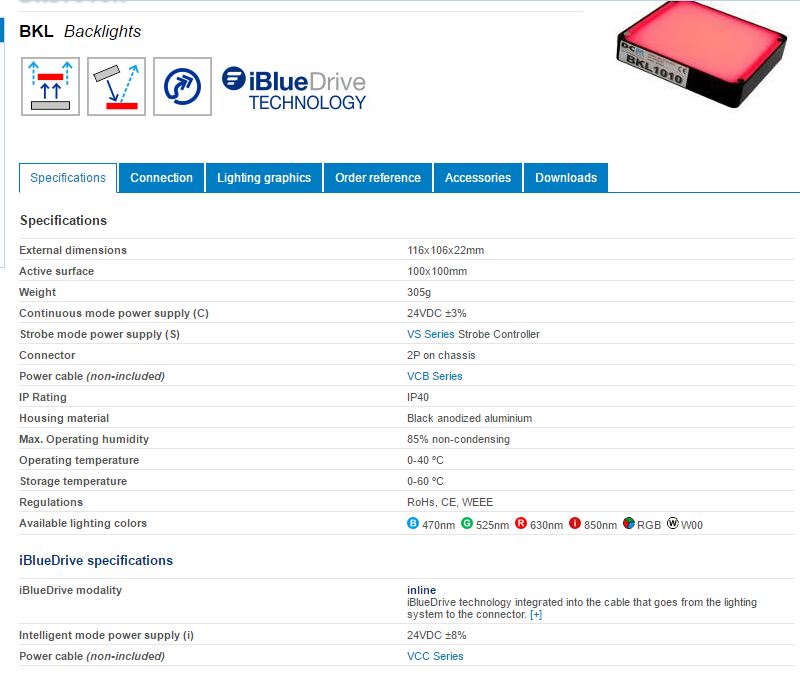Click the 'Housing material' row label
800x678 pixels.
[x=64, y=418]
